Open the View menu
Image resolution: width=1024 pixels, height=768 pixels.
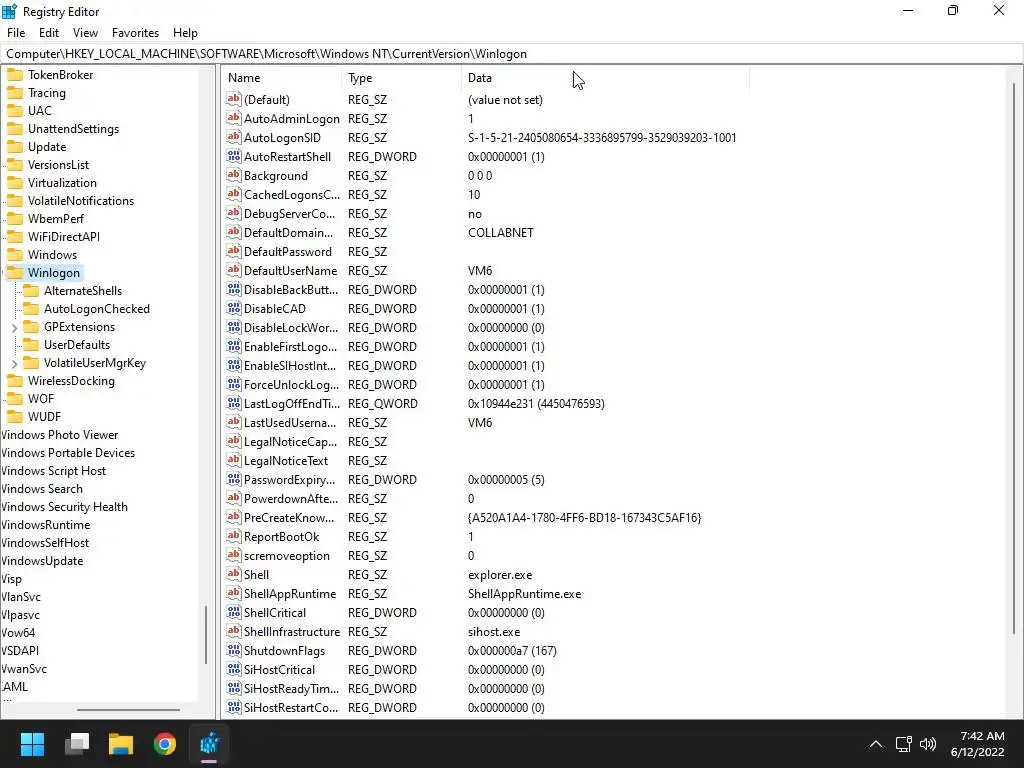(85, 33)
